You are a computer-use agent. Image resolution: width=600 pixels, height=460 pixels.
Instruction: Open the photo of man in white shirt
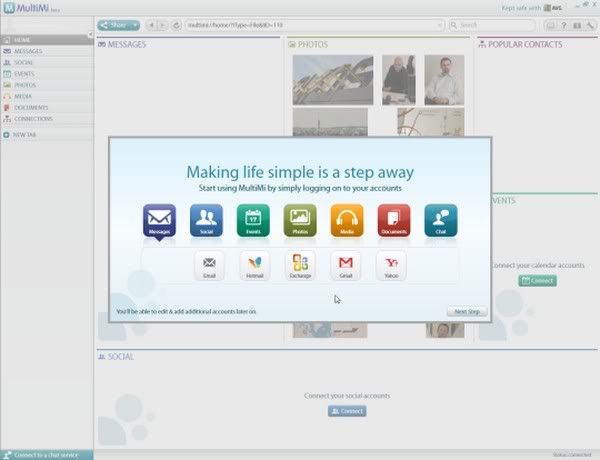[444, 80]
